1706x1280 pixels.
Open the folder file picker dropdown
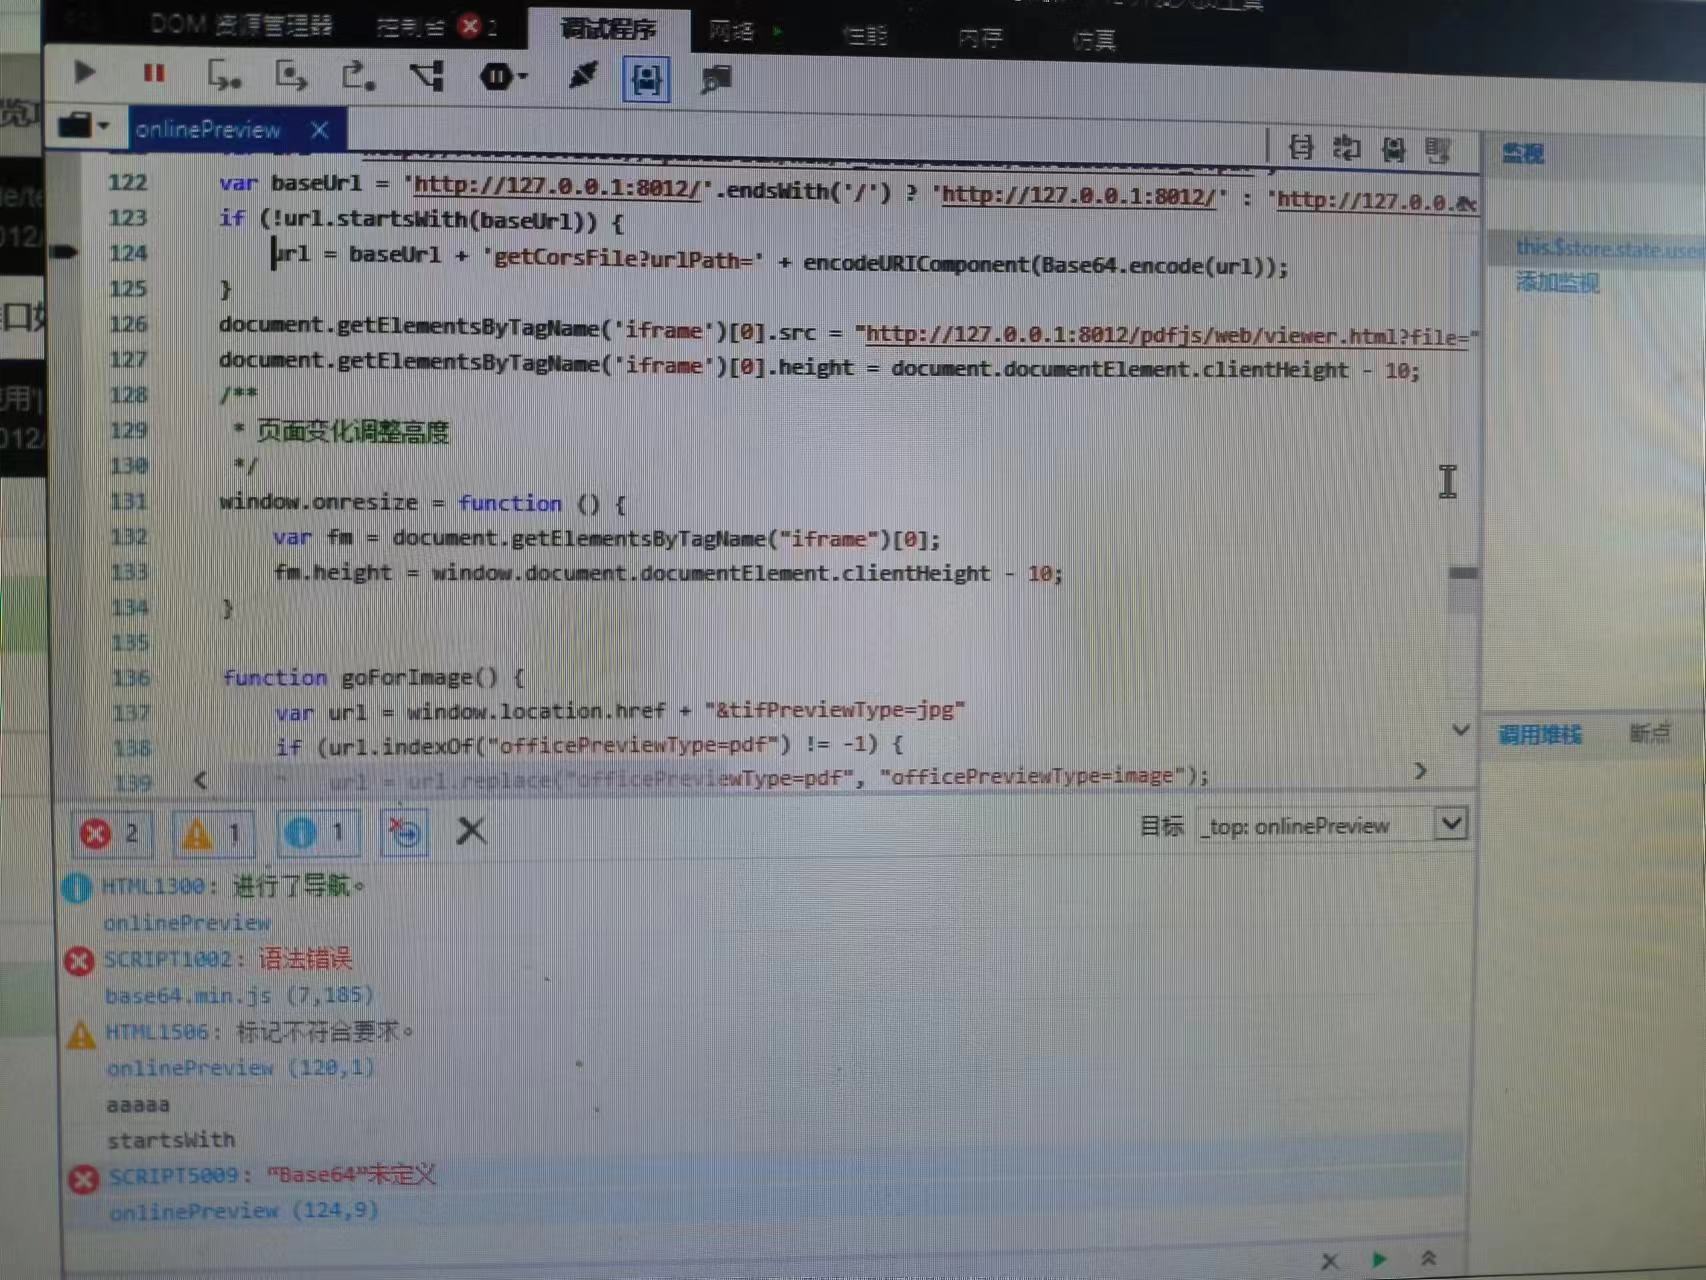point(83,126)
